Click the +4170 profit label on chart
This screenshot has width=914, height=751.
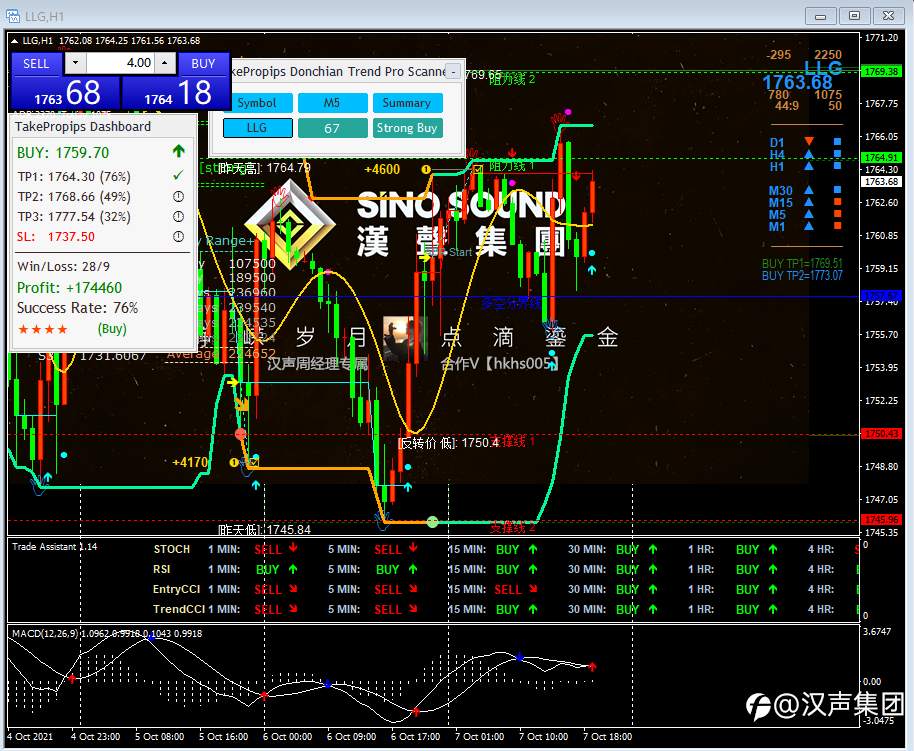point(190,462)
